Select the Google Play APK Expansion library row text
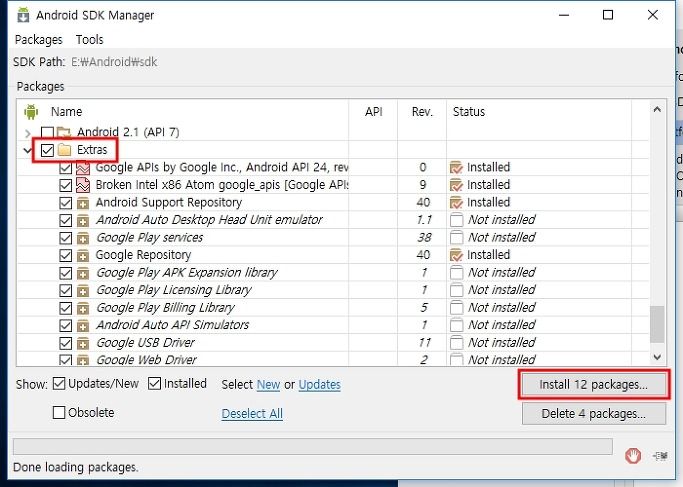Screen dimensions: 683x487 186,273
